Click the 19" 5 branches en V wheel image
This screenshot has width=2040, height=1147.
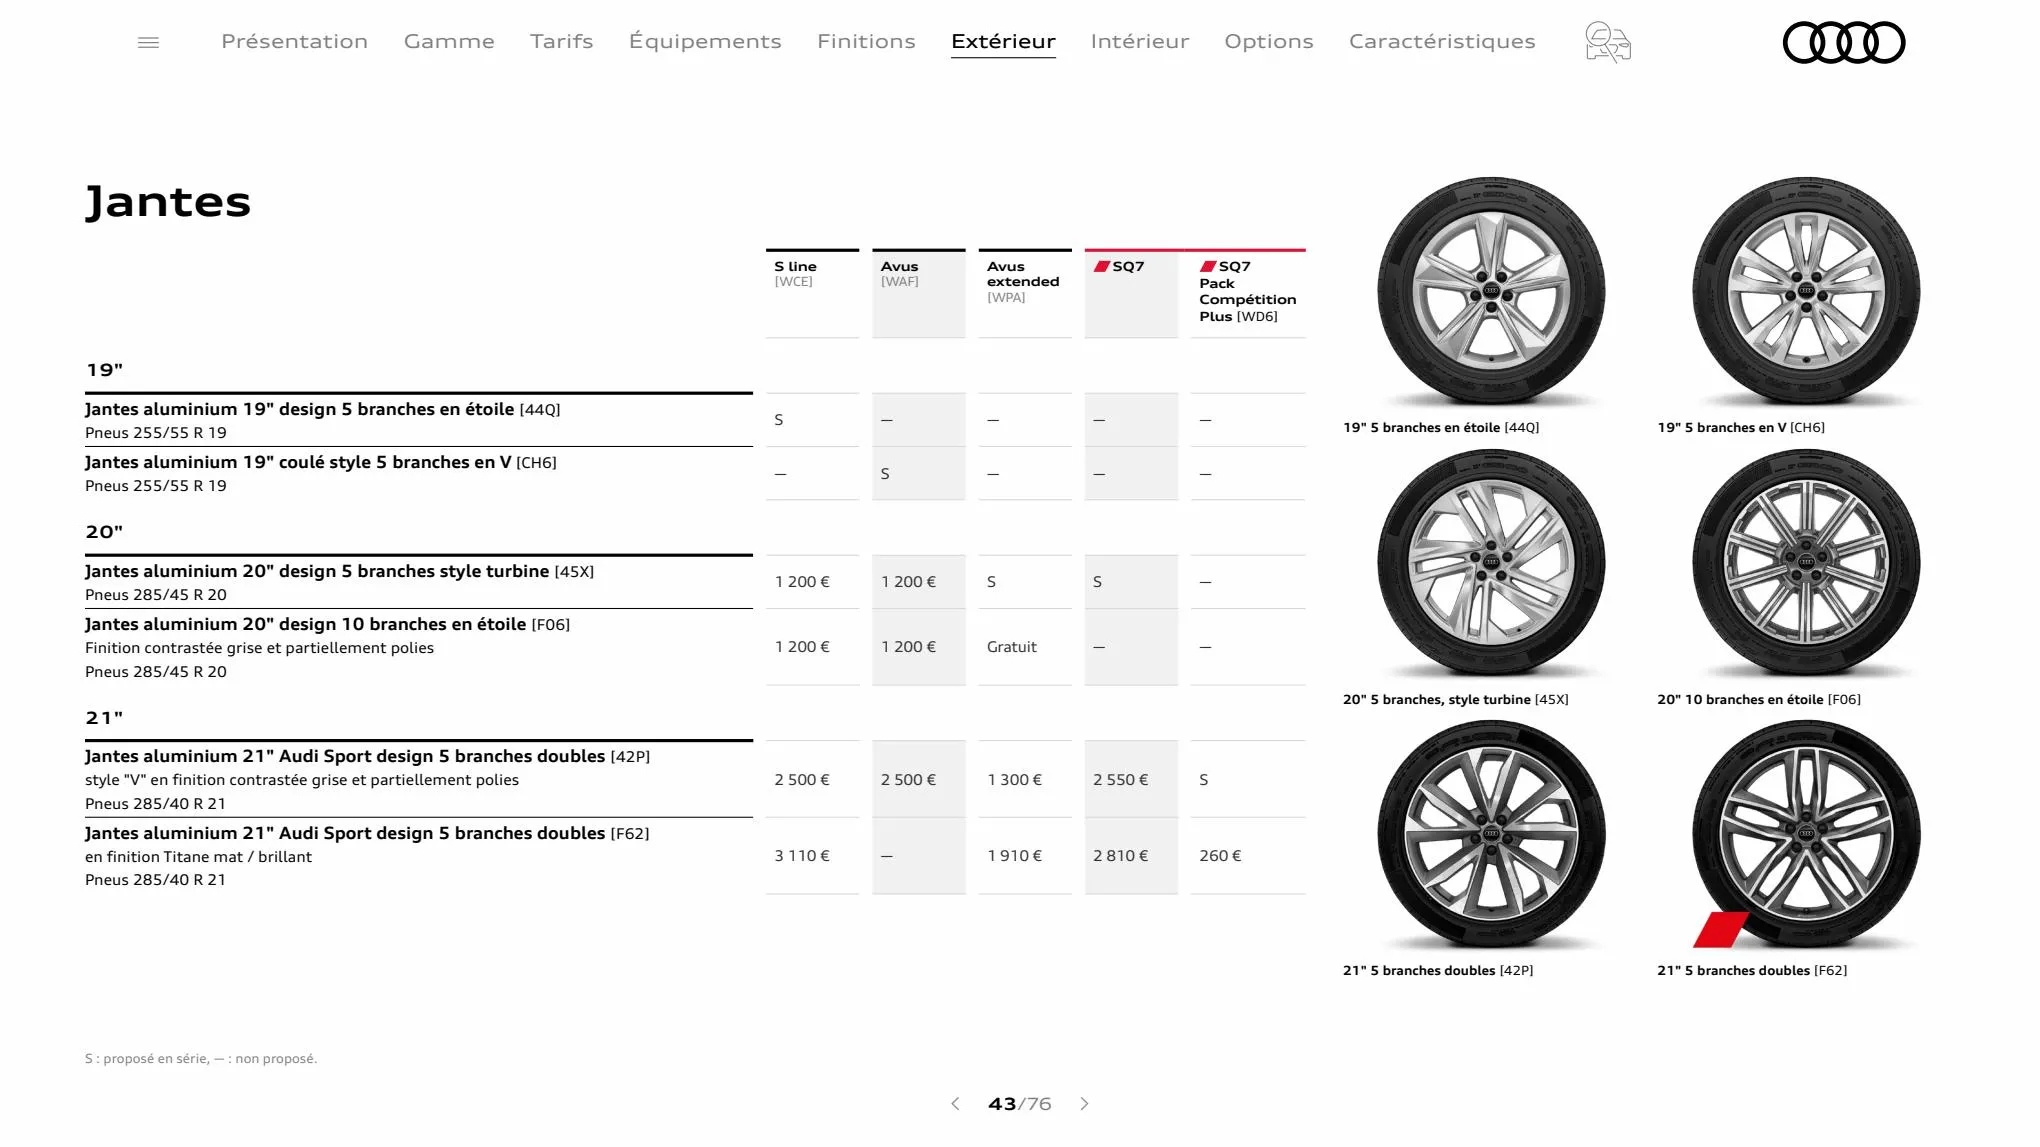(x=1806, y=291)
